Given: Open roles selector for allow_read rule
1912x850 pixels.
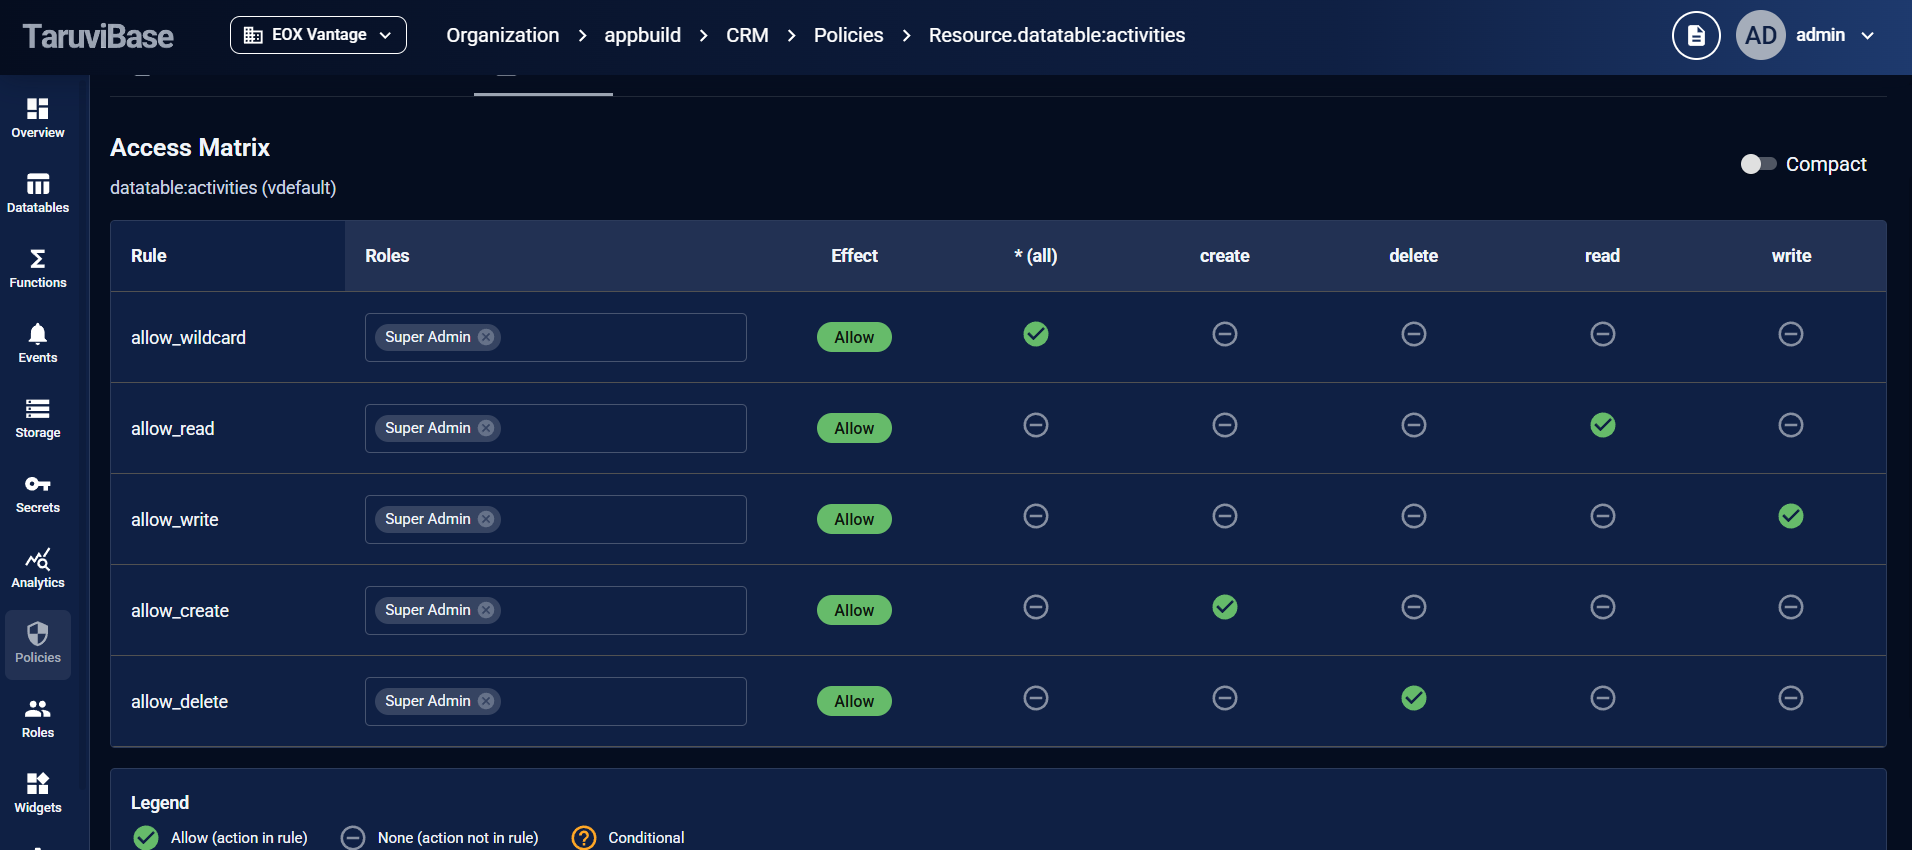Looking at the screenshot, I should 556,428.
